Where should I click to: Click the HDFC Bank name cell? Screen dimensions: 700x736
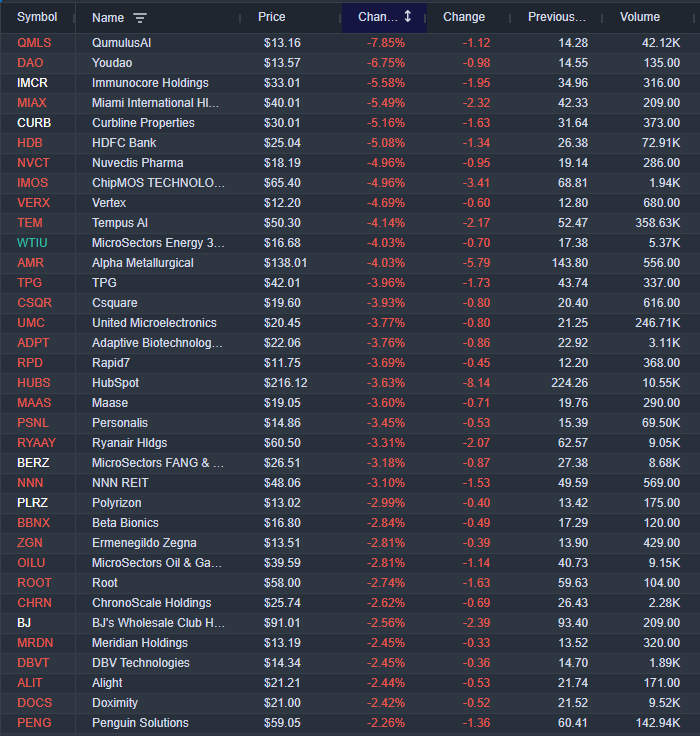(124, 143)
